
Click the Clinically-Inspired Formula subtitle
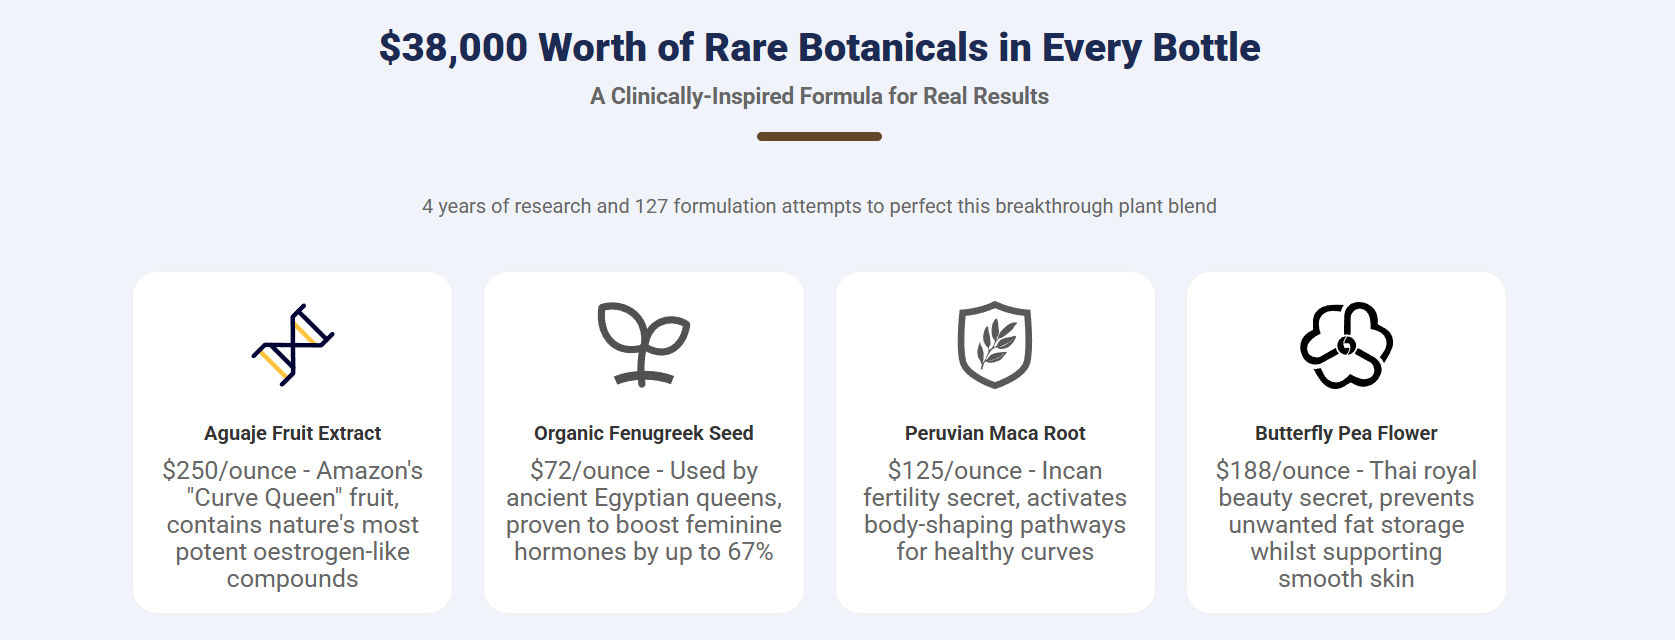[x=819, y=96]
